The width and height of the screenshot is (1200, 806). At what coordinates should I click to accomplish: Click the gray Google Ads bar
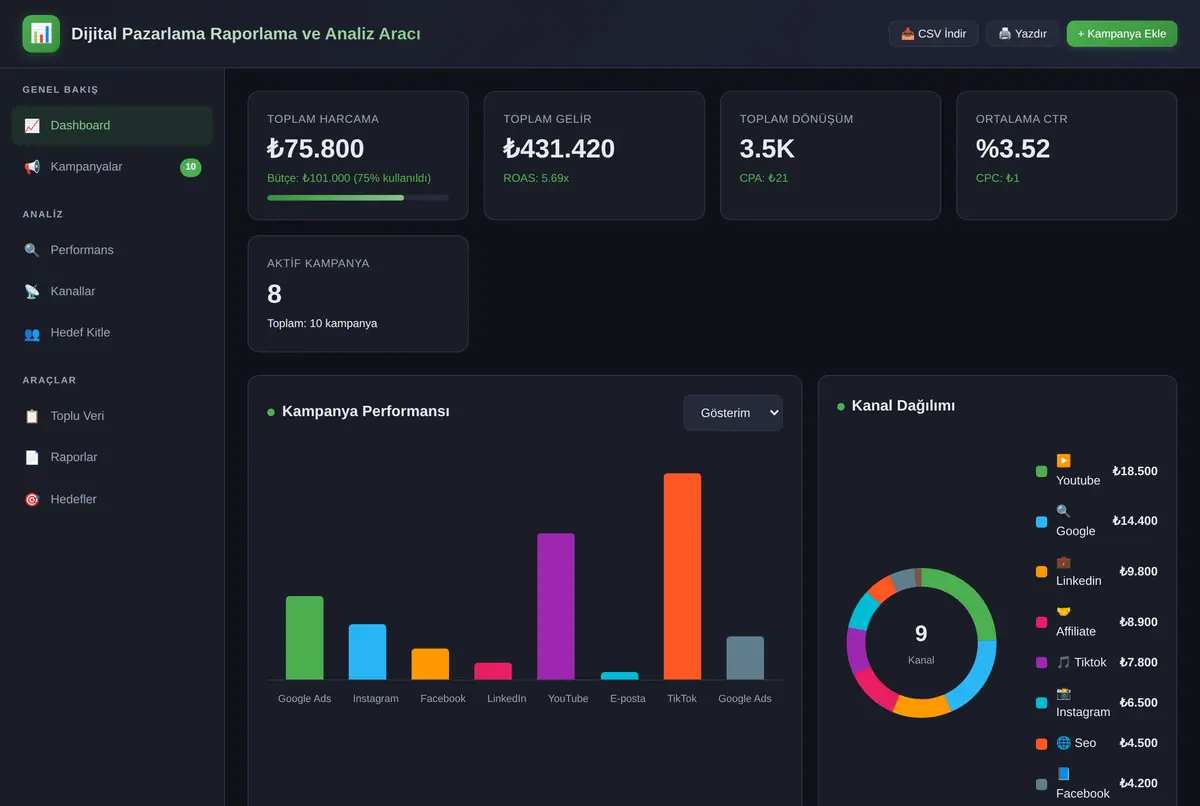coord(745,658)
